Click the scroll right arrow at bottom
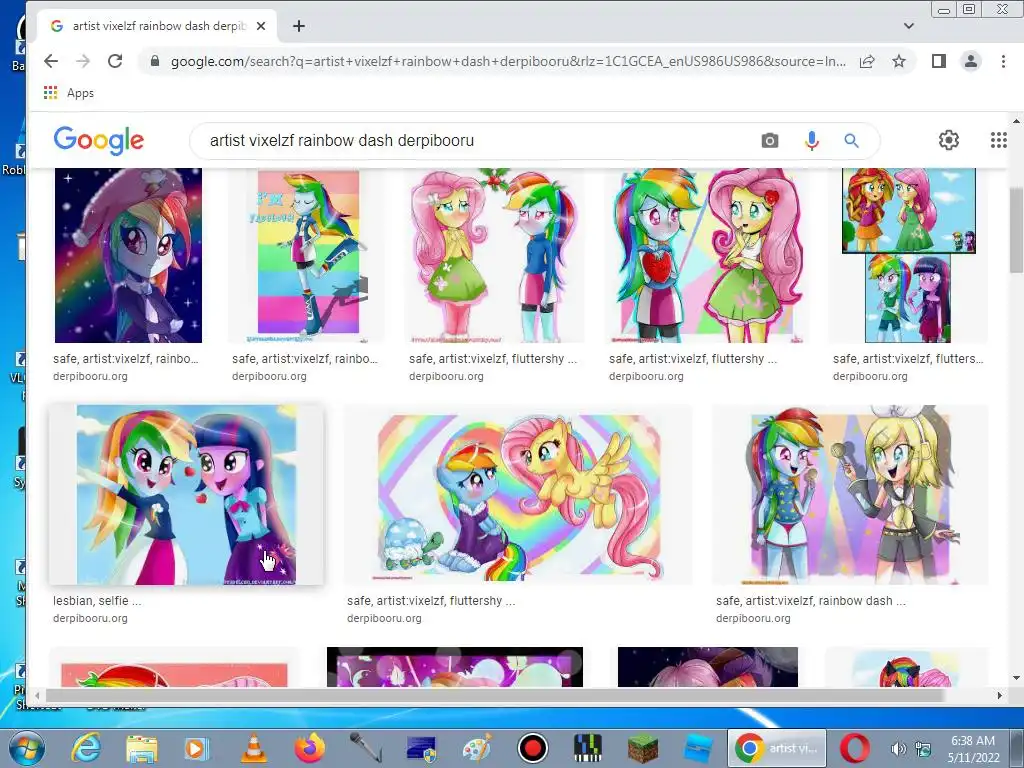 coord(999,696)
